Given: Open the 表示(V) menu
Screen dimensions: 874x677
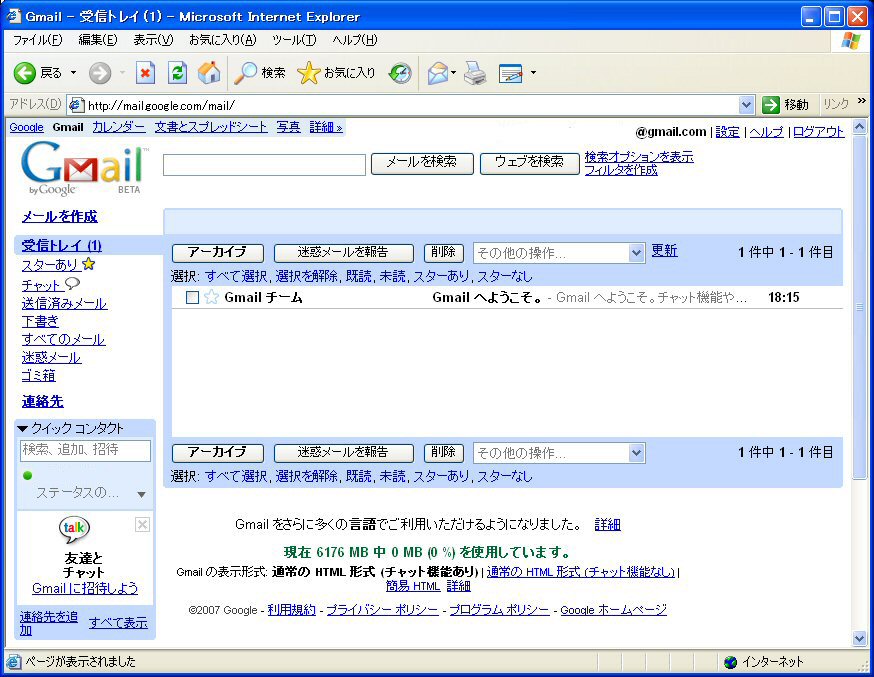Looking at the screenshot, I should click(x=153, y=40).
